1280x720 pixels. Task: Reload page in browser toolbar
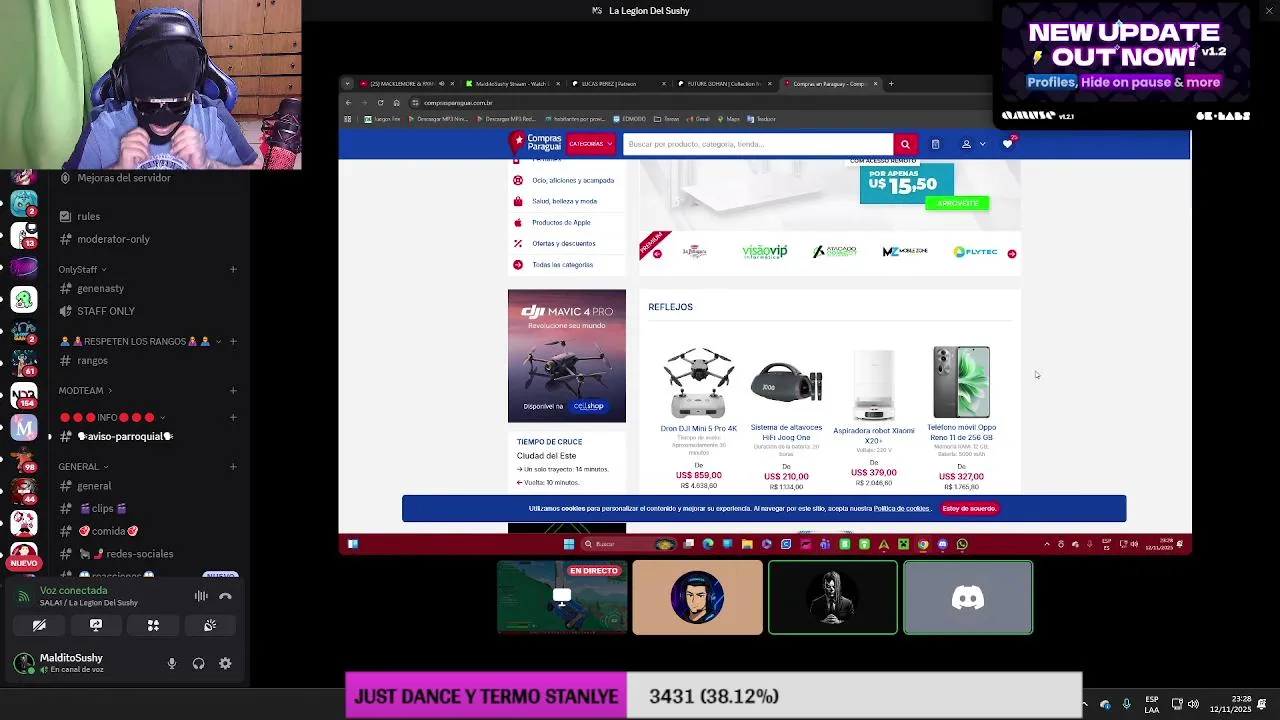(380, 102)
